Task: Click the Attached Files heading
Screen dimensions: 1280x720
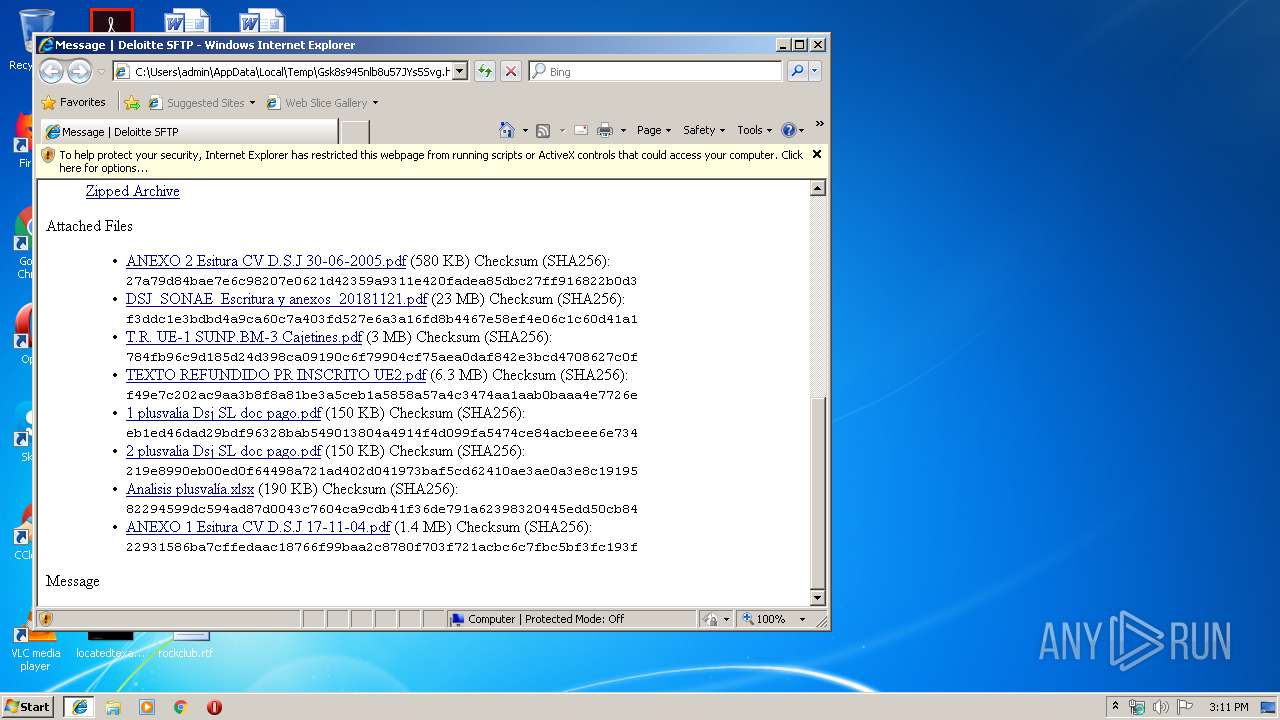Action: point(89,226)
